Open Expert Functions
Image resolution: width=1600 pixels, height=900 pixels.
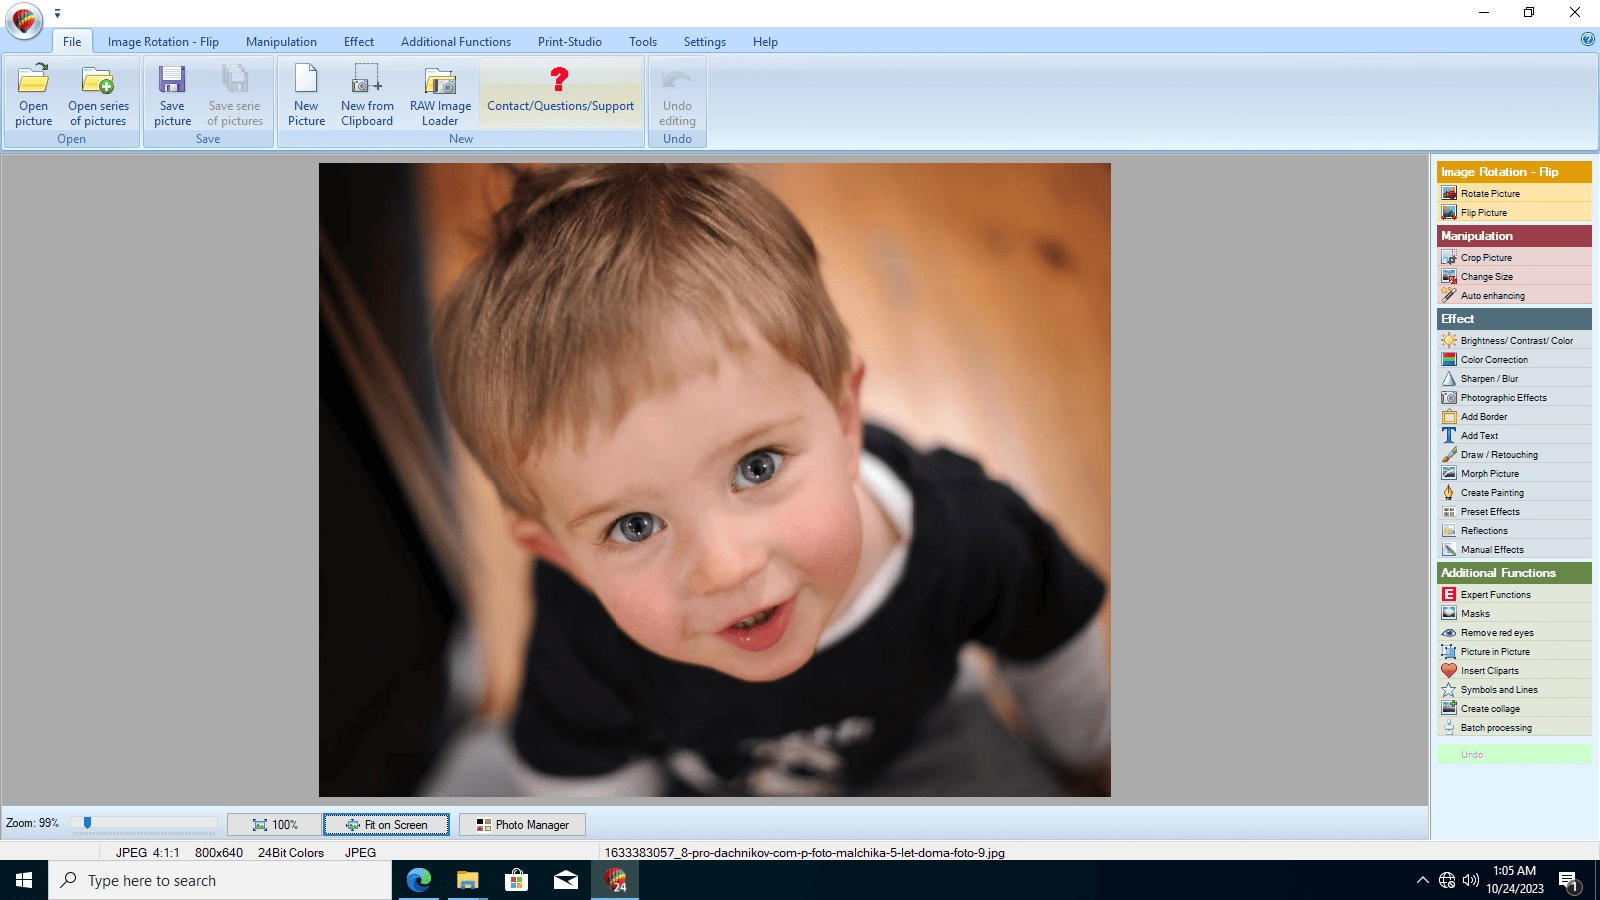pos(1514,594)
